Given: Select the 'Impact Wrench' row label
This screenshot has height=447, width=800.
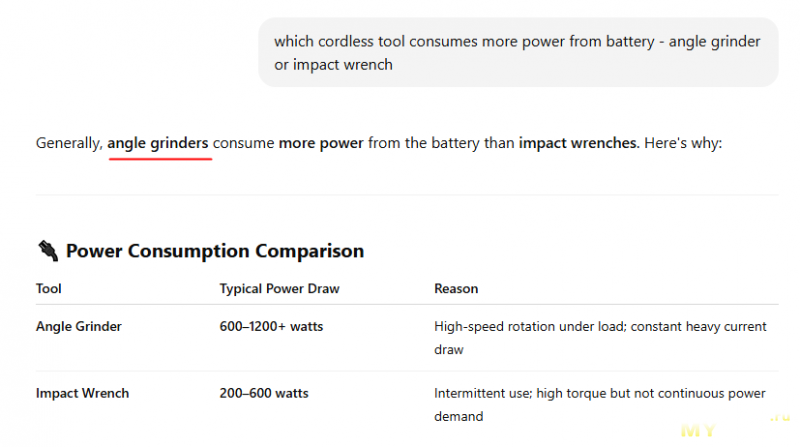Looking at the screenshot, I should coord(82,393).
